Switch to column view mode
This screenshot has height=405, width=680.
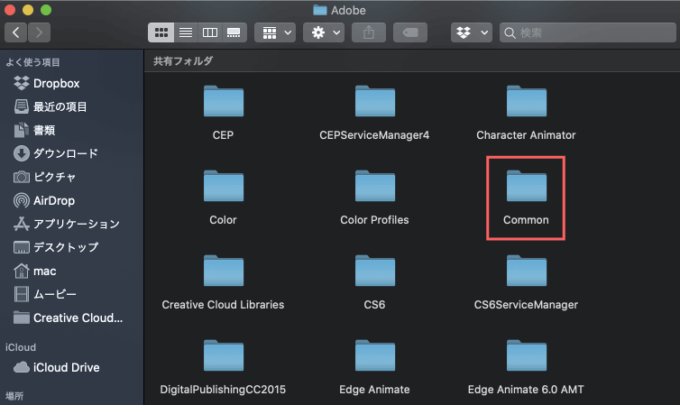(210, 33)
